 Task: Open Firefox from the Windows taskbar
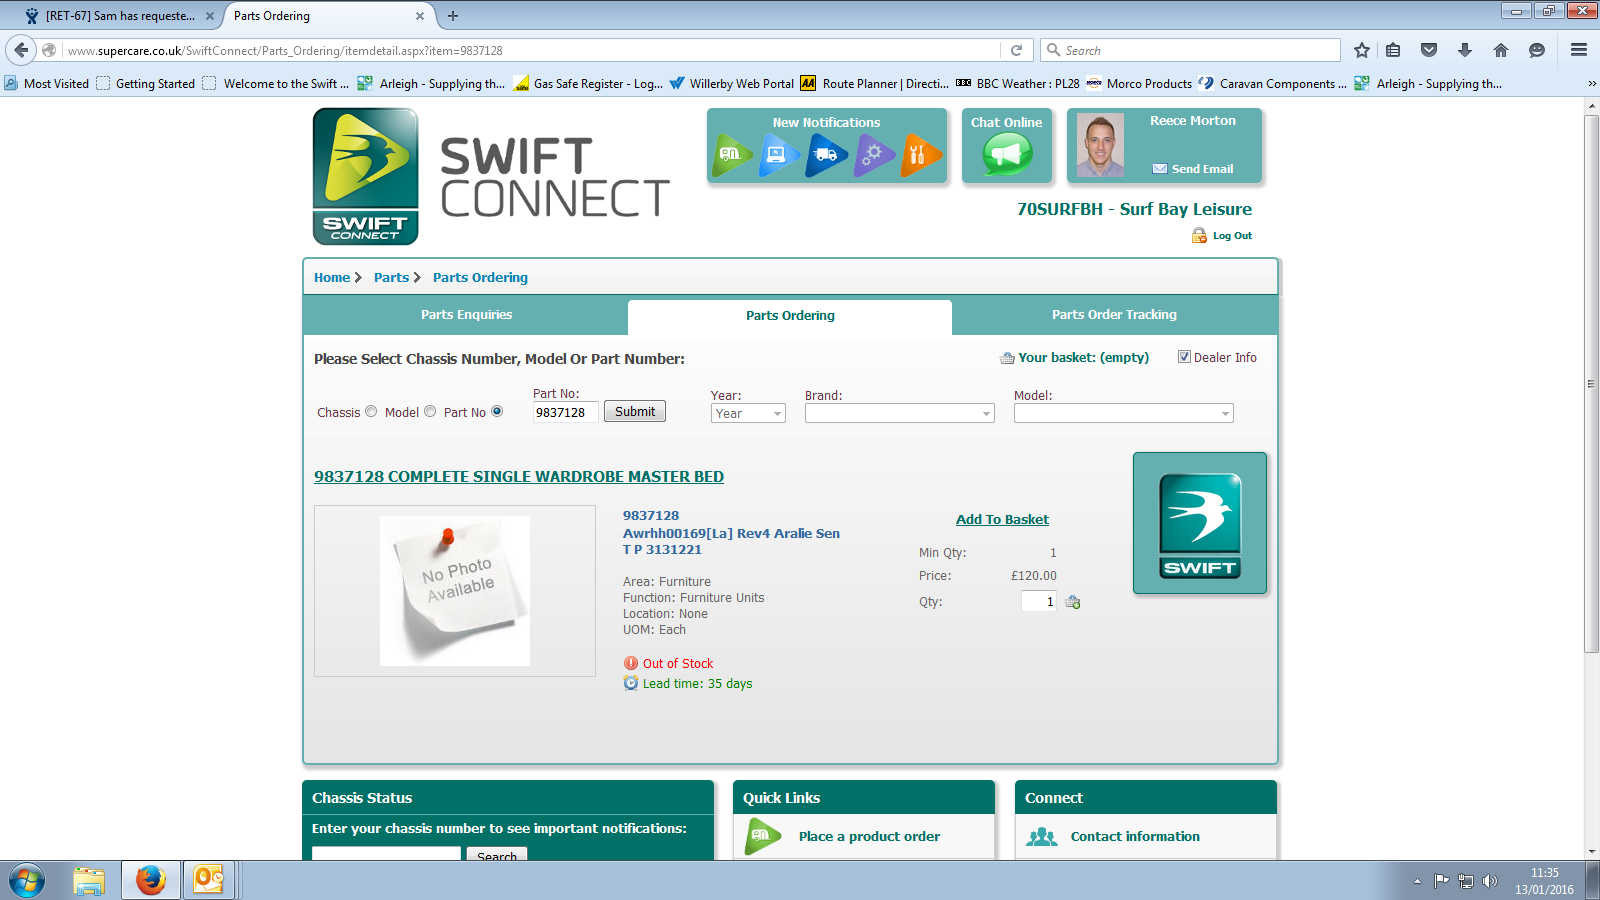(151, 880)
